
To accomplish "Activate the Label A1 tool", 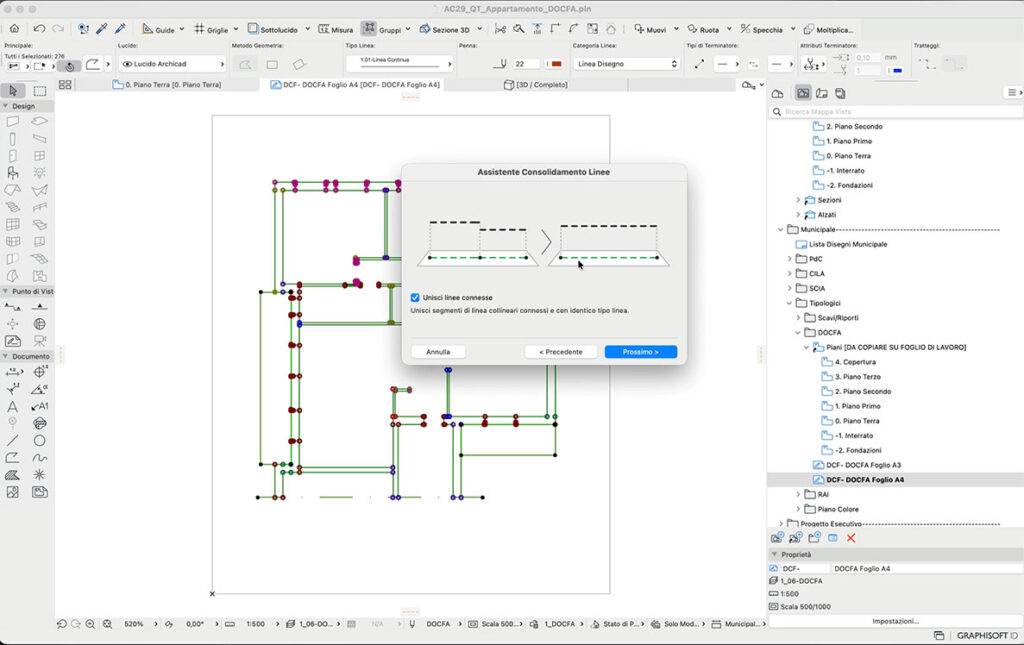I will [40, 406].
